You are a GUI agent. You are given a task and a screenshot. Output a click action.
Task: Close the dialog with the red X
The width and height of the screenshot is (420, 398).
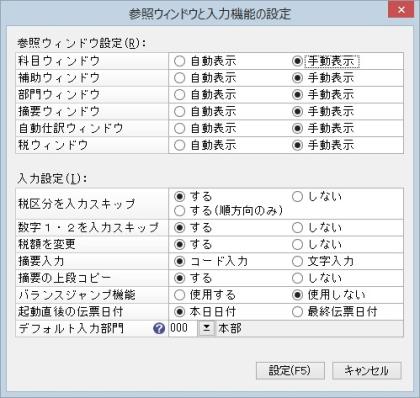coord(401,10)
